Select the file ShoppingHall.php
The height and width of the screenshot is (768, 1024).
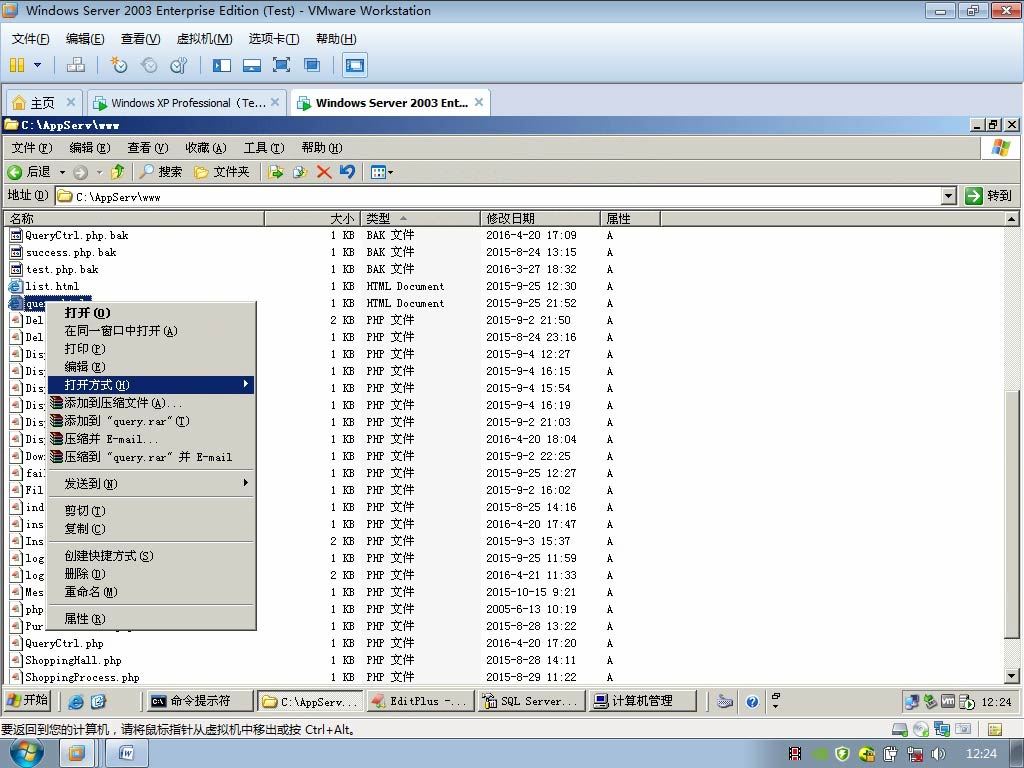[73, 660]
